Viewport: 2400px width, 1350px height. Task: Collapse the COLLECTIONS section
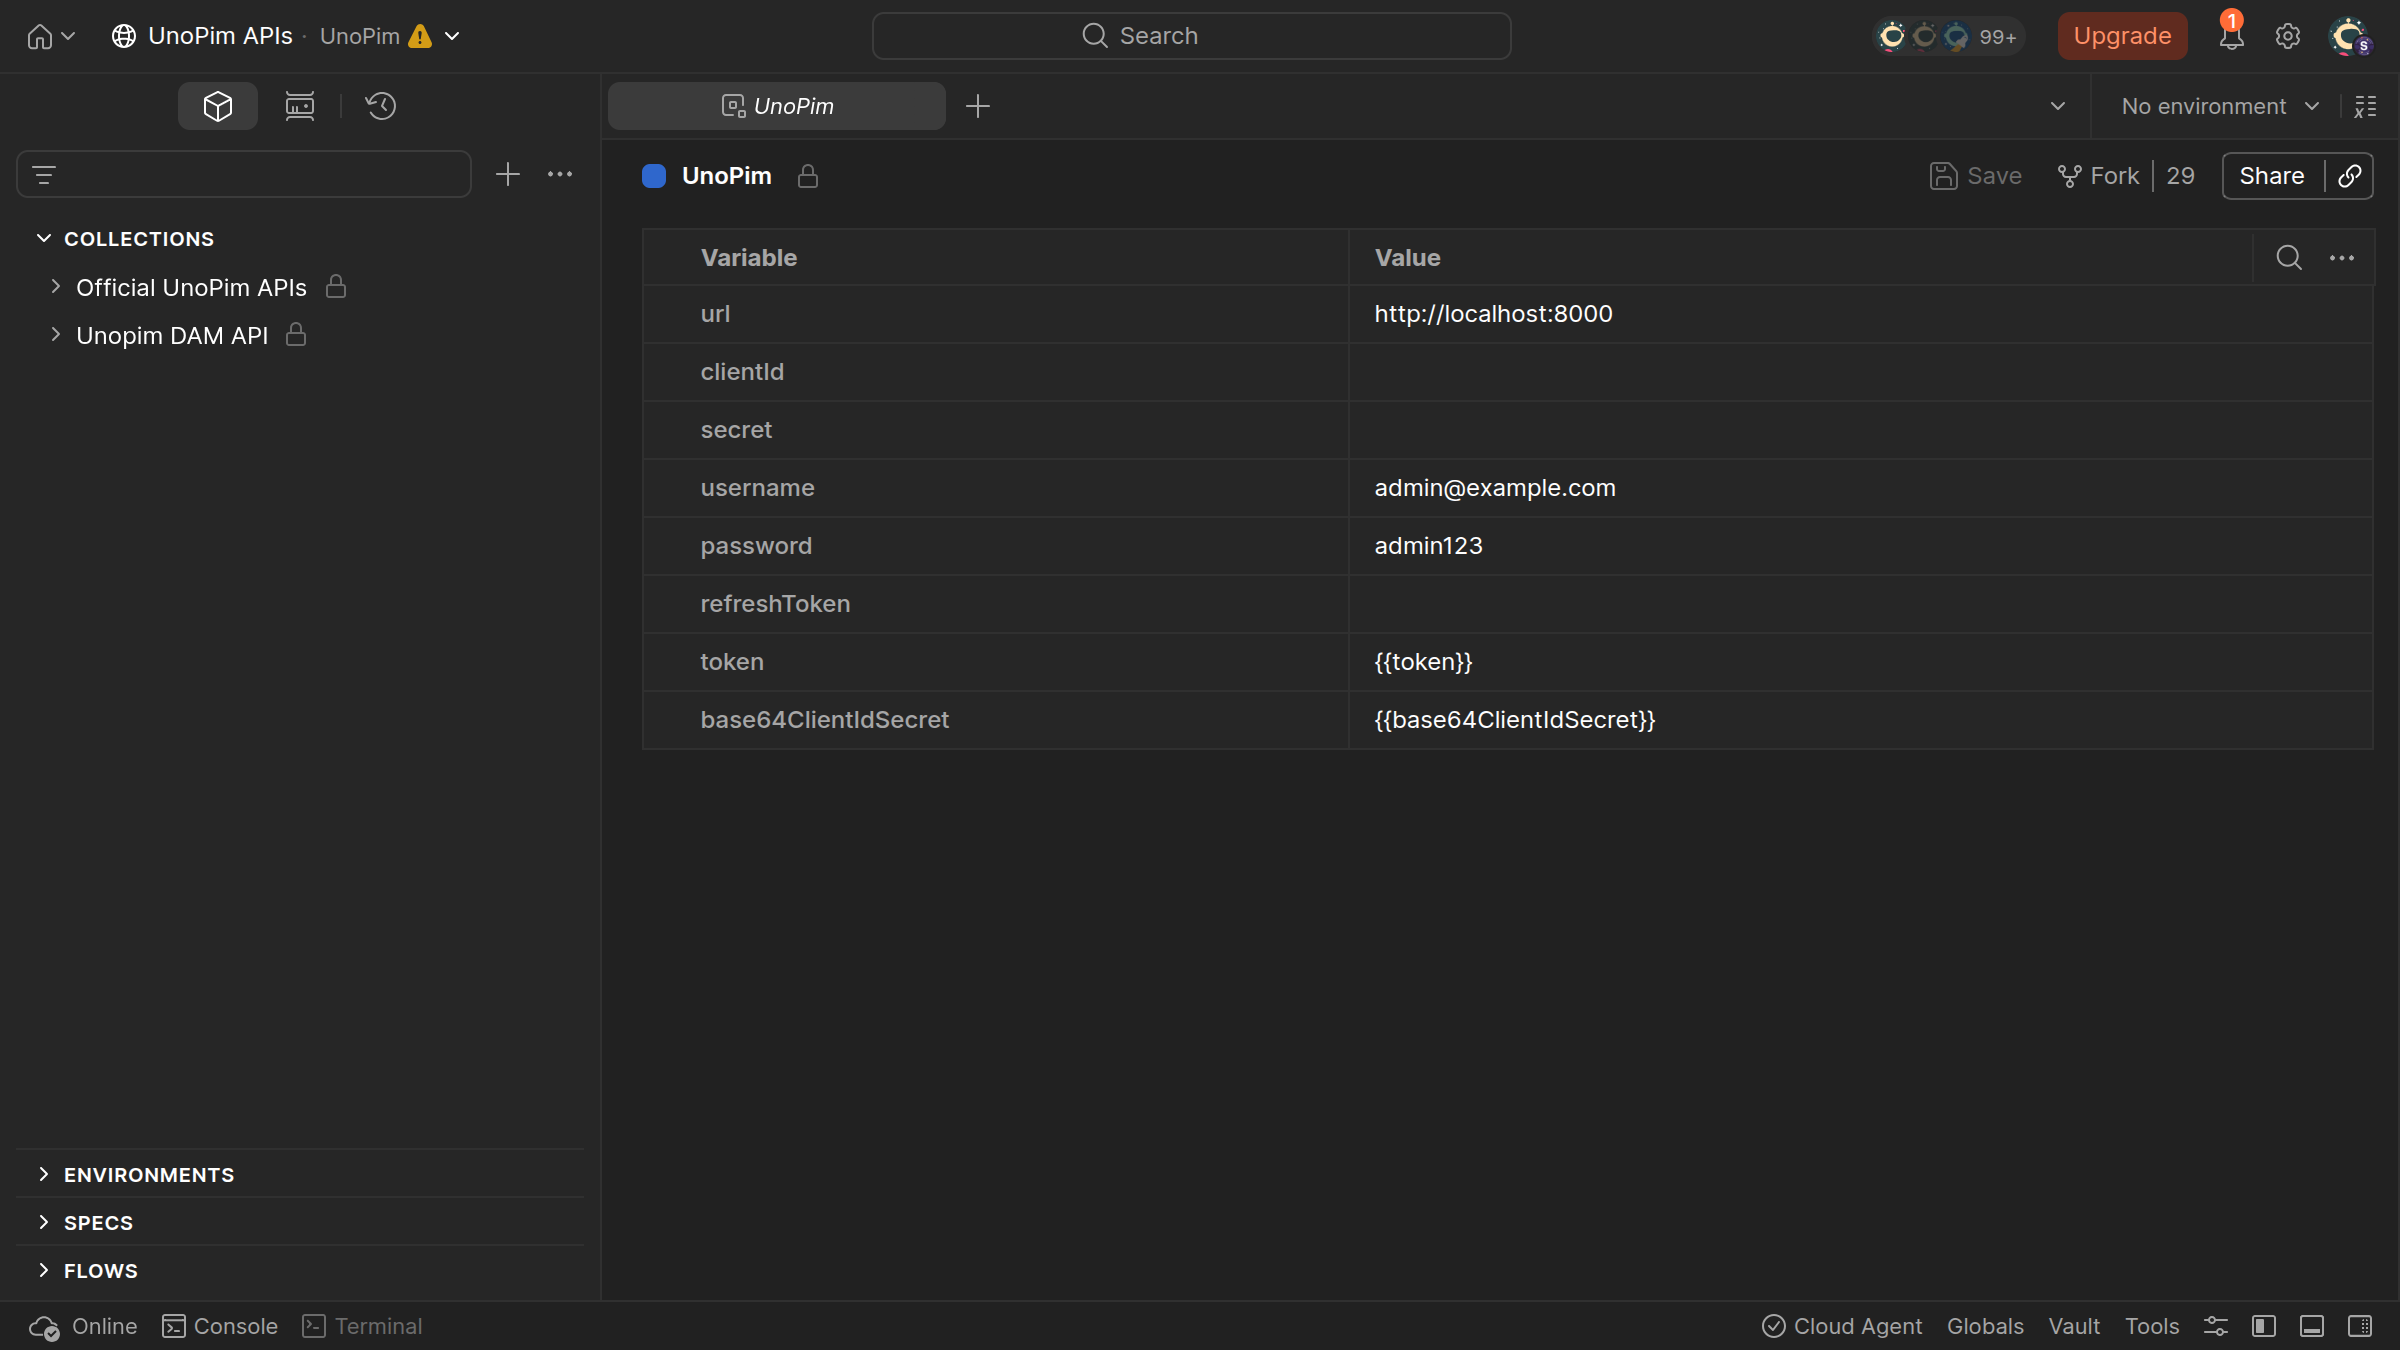[x=43, y=238]
